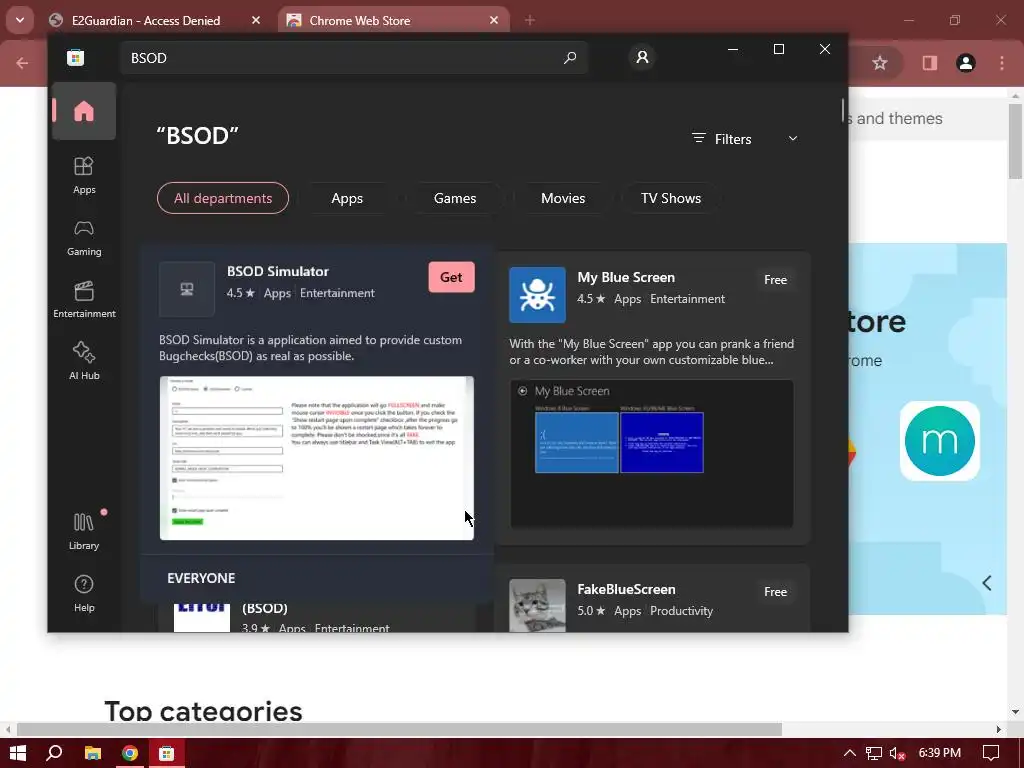Open the Windows Start menu
1024x768 pixels.
tap(18, 753)
